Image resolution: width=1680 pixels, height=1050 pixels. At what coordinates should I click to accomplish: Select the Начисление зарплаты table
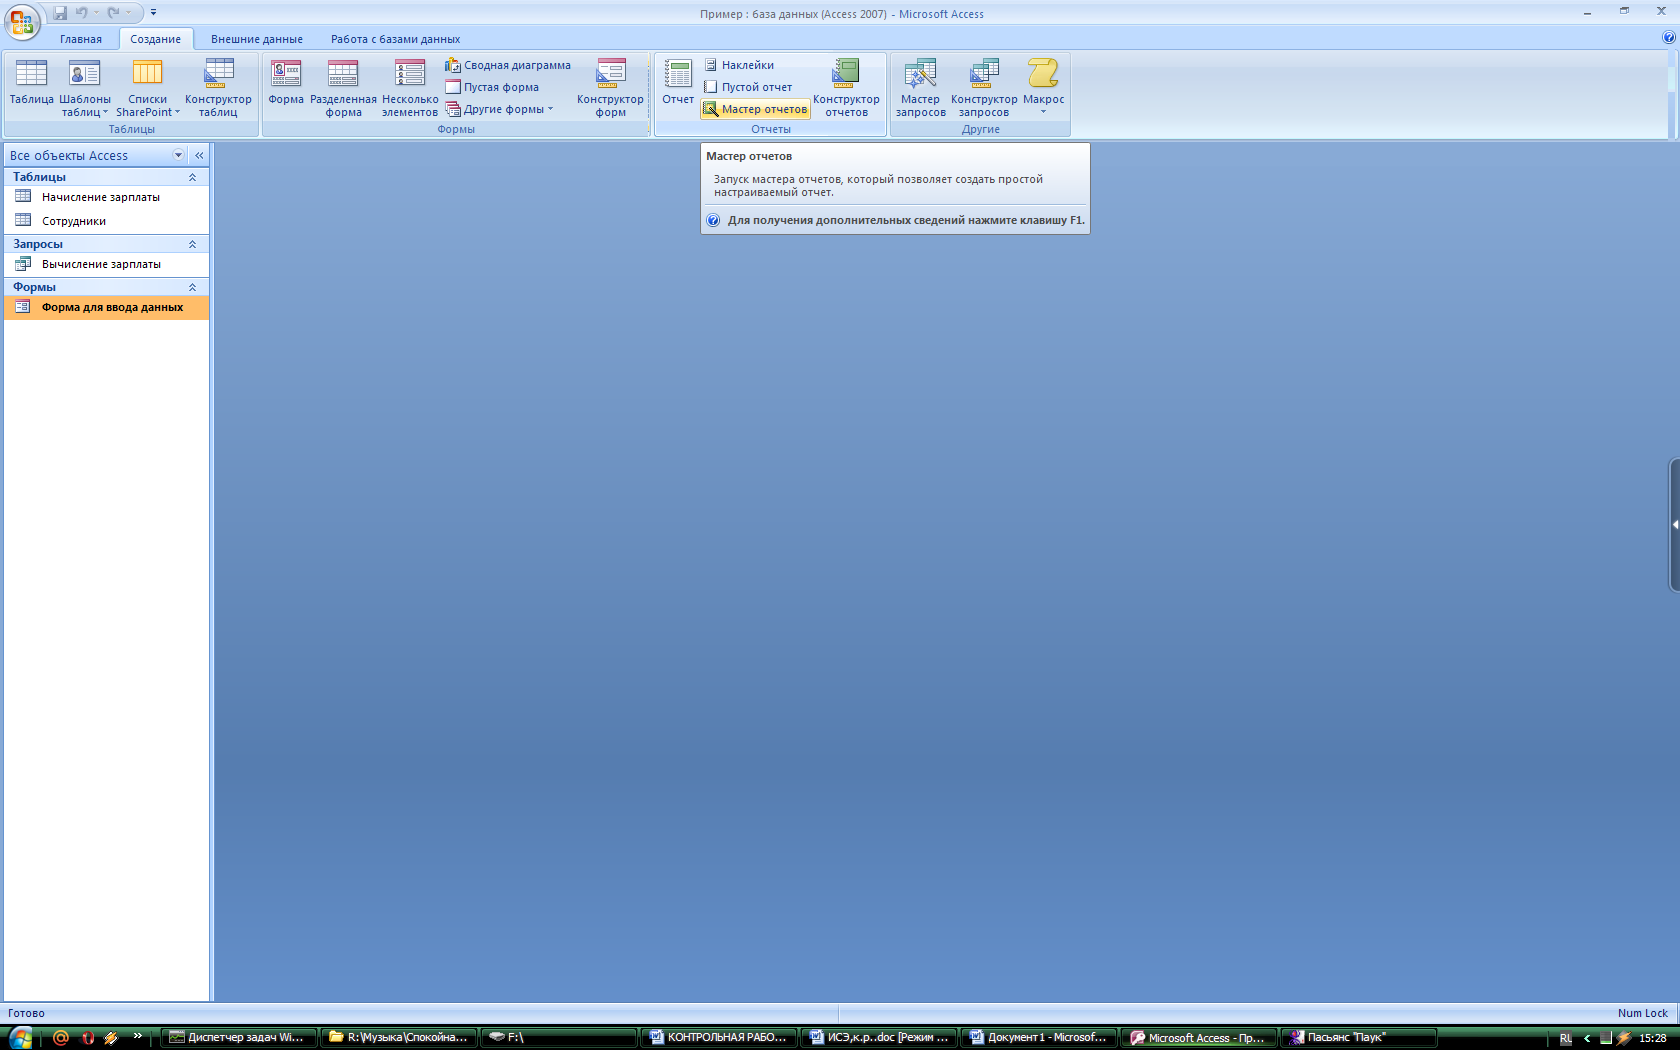(107, 197)
